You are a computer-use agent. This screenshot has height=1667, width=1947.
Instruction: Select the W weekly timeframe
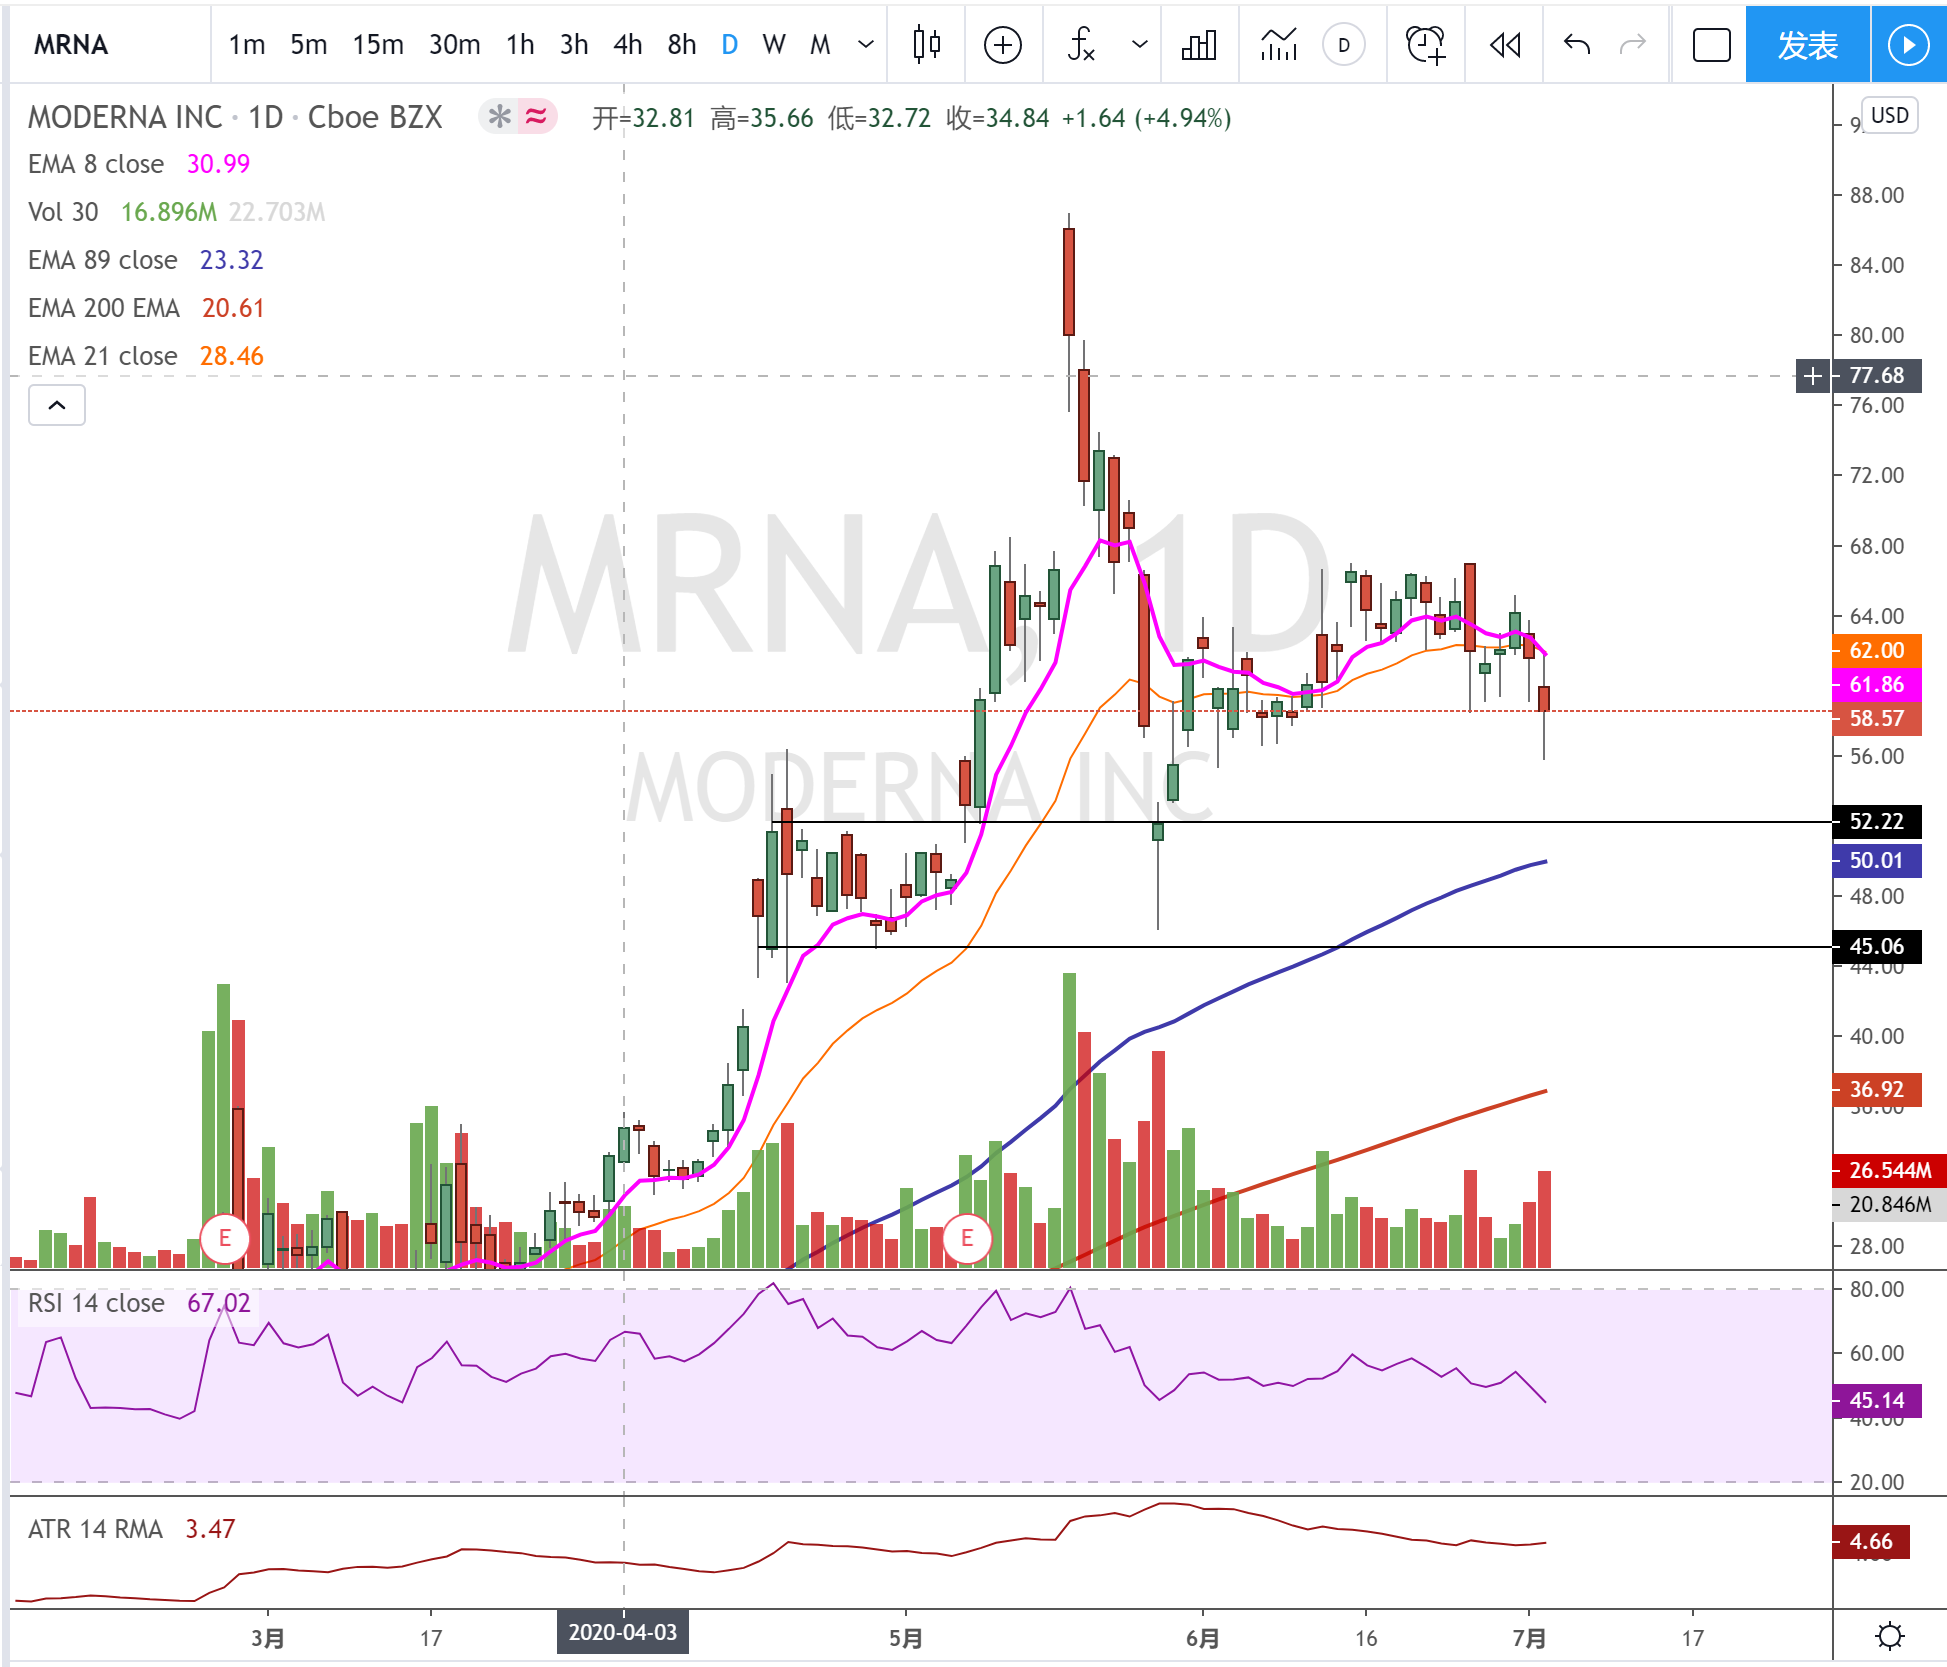773,45
